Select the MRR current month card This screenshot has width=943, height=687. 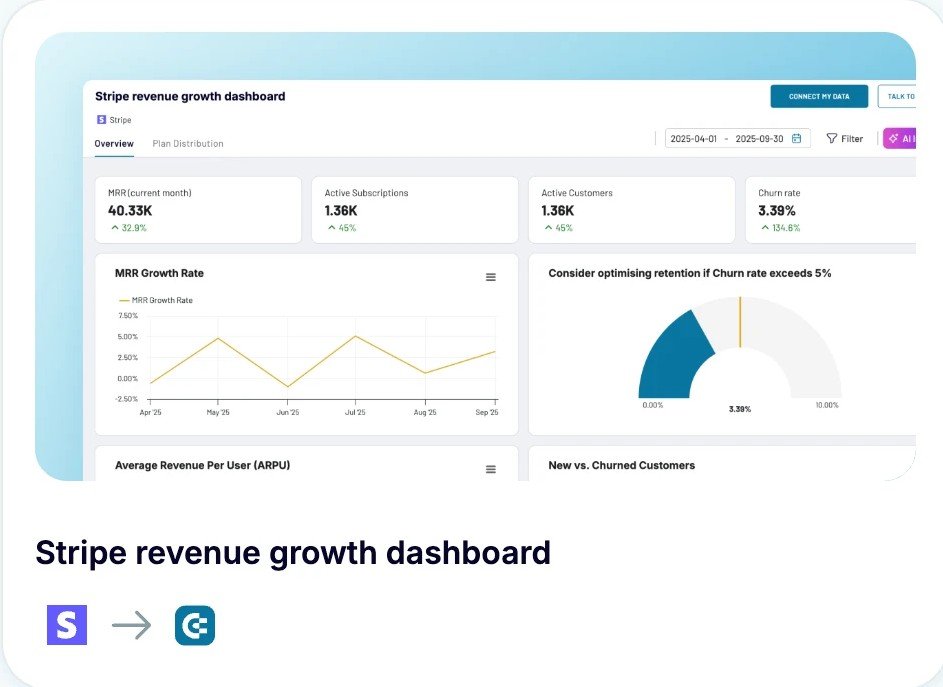(x=197, y=210)
